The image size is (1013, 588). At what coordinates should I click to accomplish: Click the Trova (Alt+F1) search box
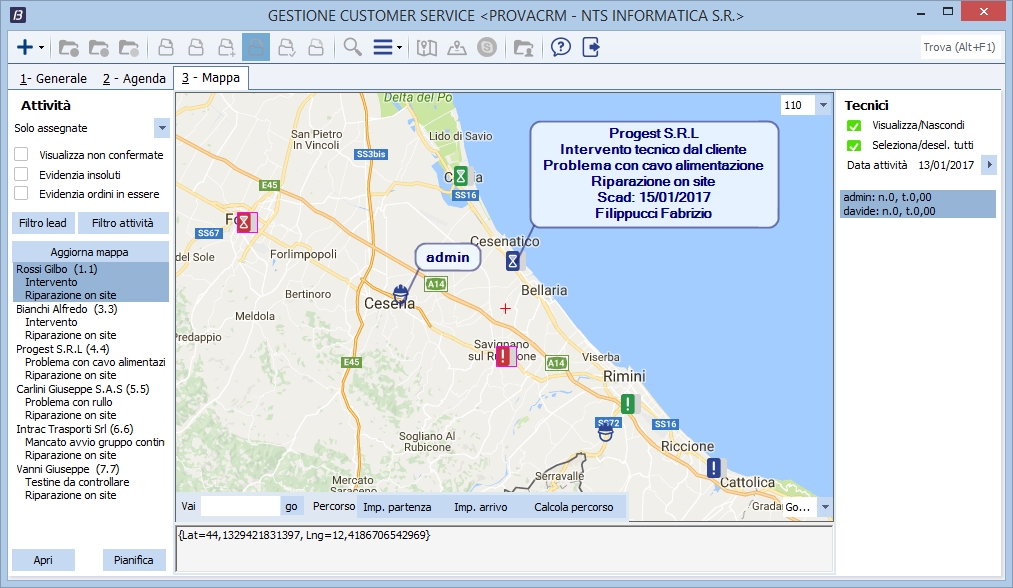tap(959, 47)
